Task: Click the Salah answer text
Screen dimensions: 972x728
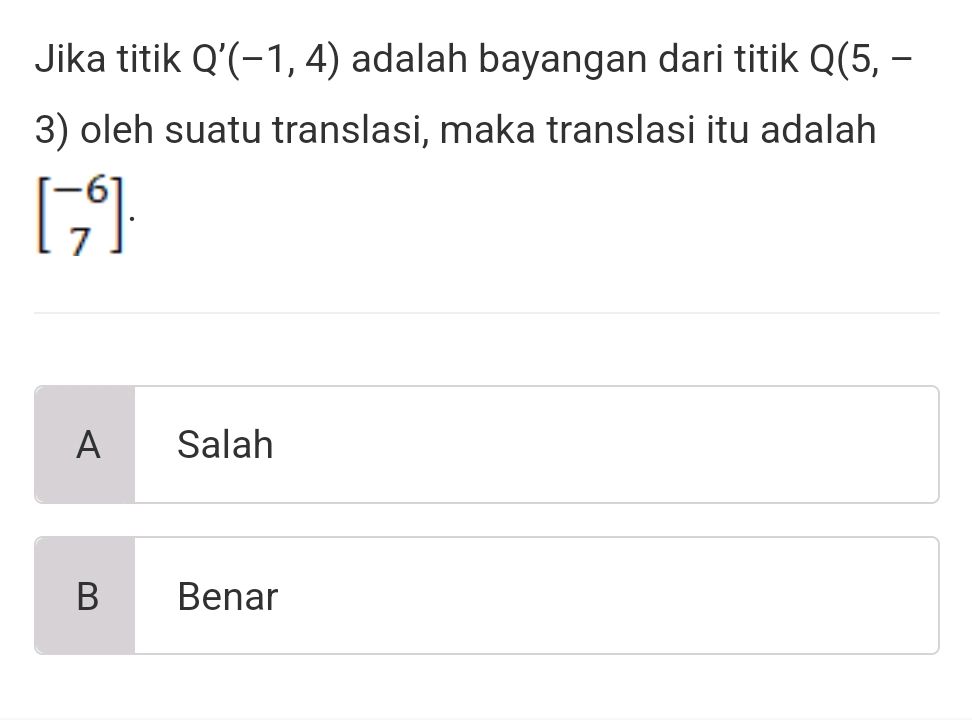Action: (x=226, y=444)
